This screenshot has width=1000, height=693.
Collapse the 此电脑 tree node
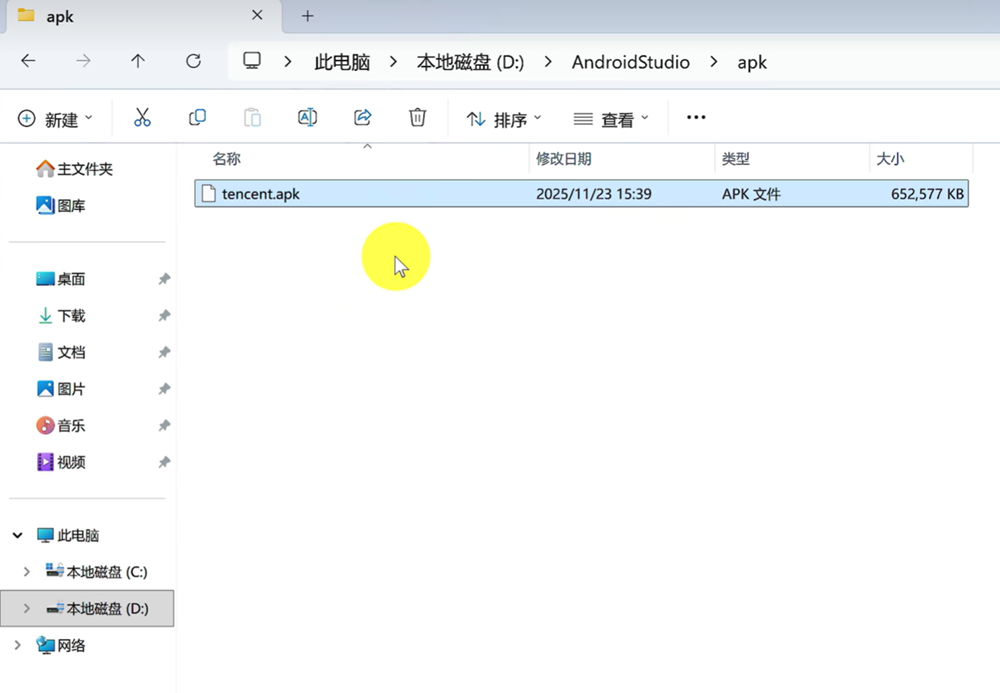tap(18, 536)
